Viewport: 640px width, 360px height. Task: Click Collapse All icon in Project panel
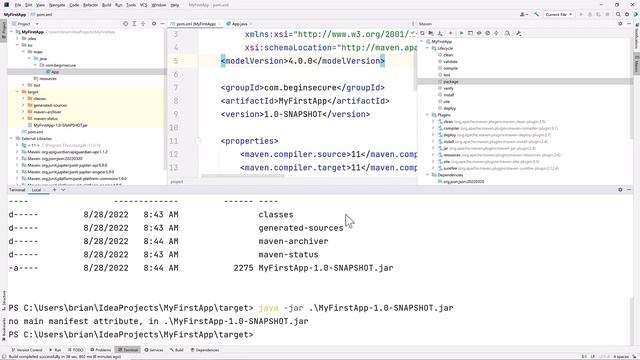pyautogui.click(x=143, y=24)
